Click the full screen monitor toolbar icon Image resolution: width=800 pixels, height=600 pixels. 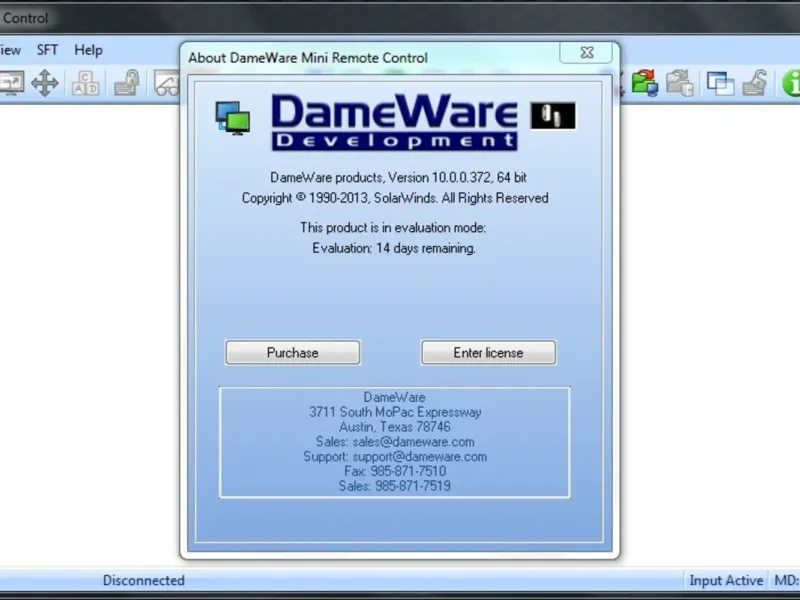click(10, 83)
